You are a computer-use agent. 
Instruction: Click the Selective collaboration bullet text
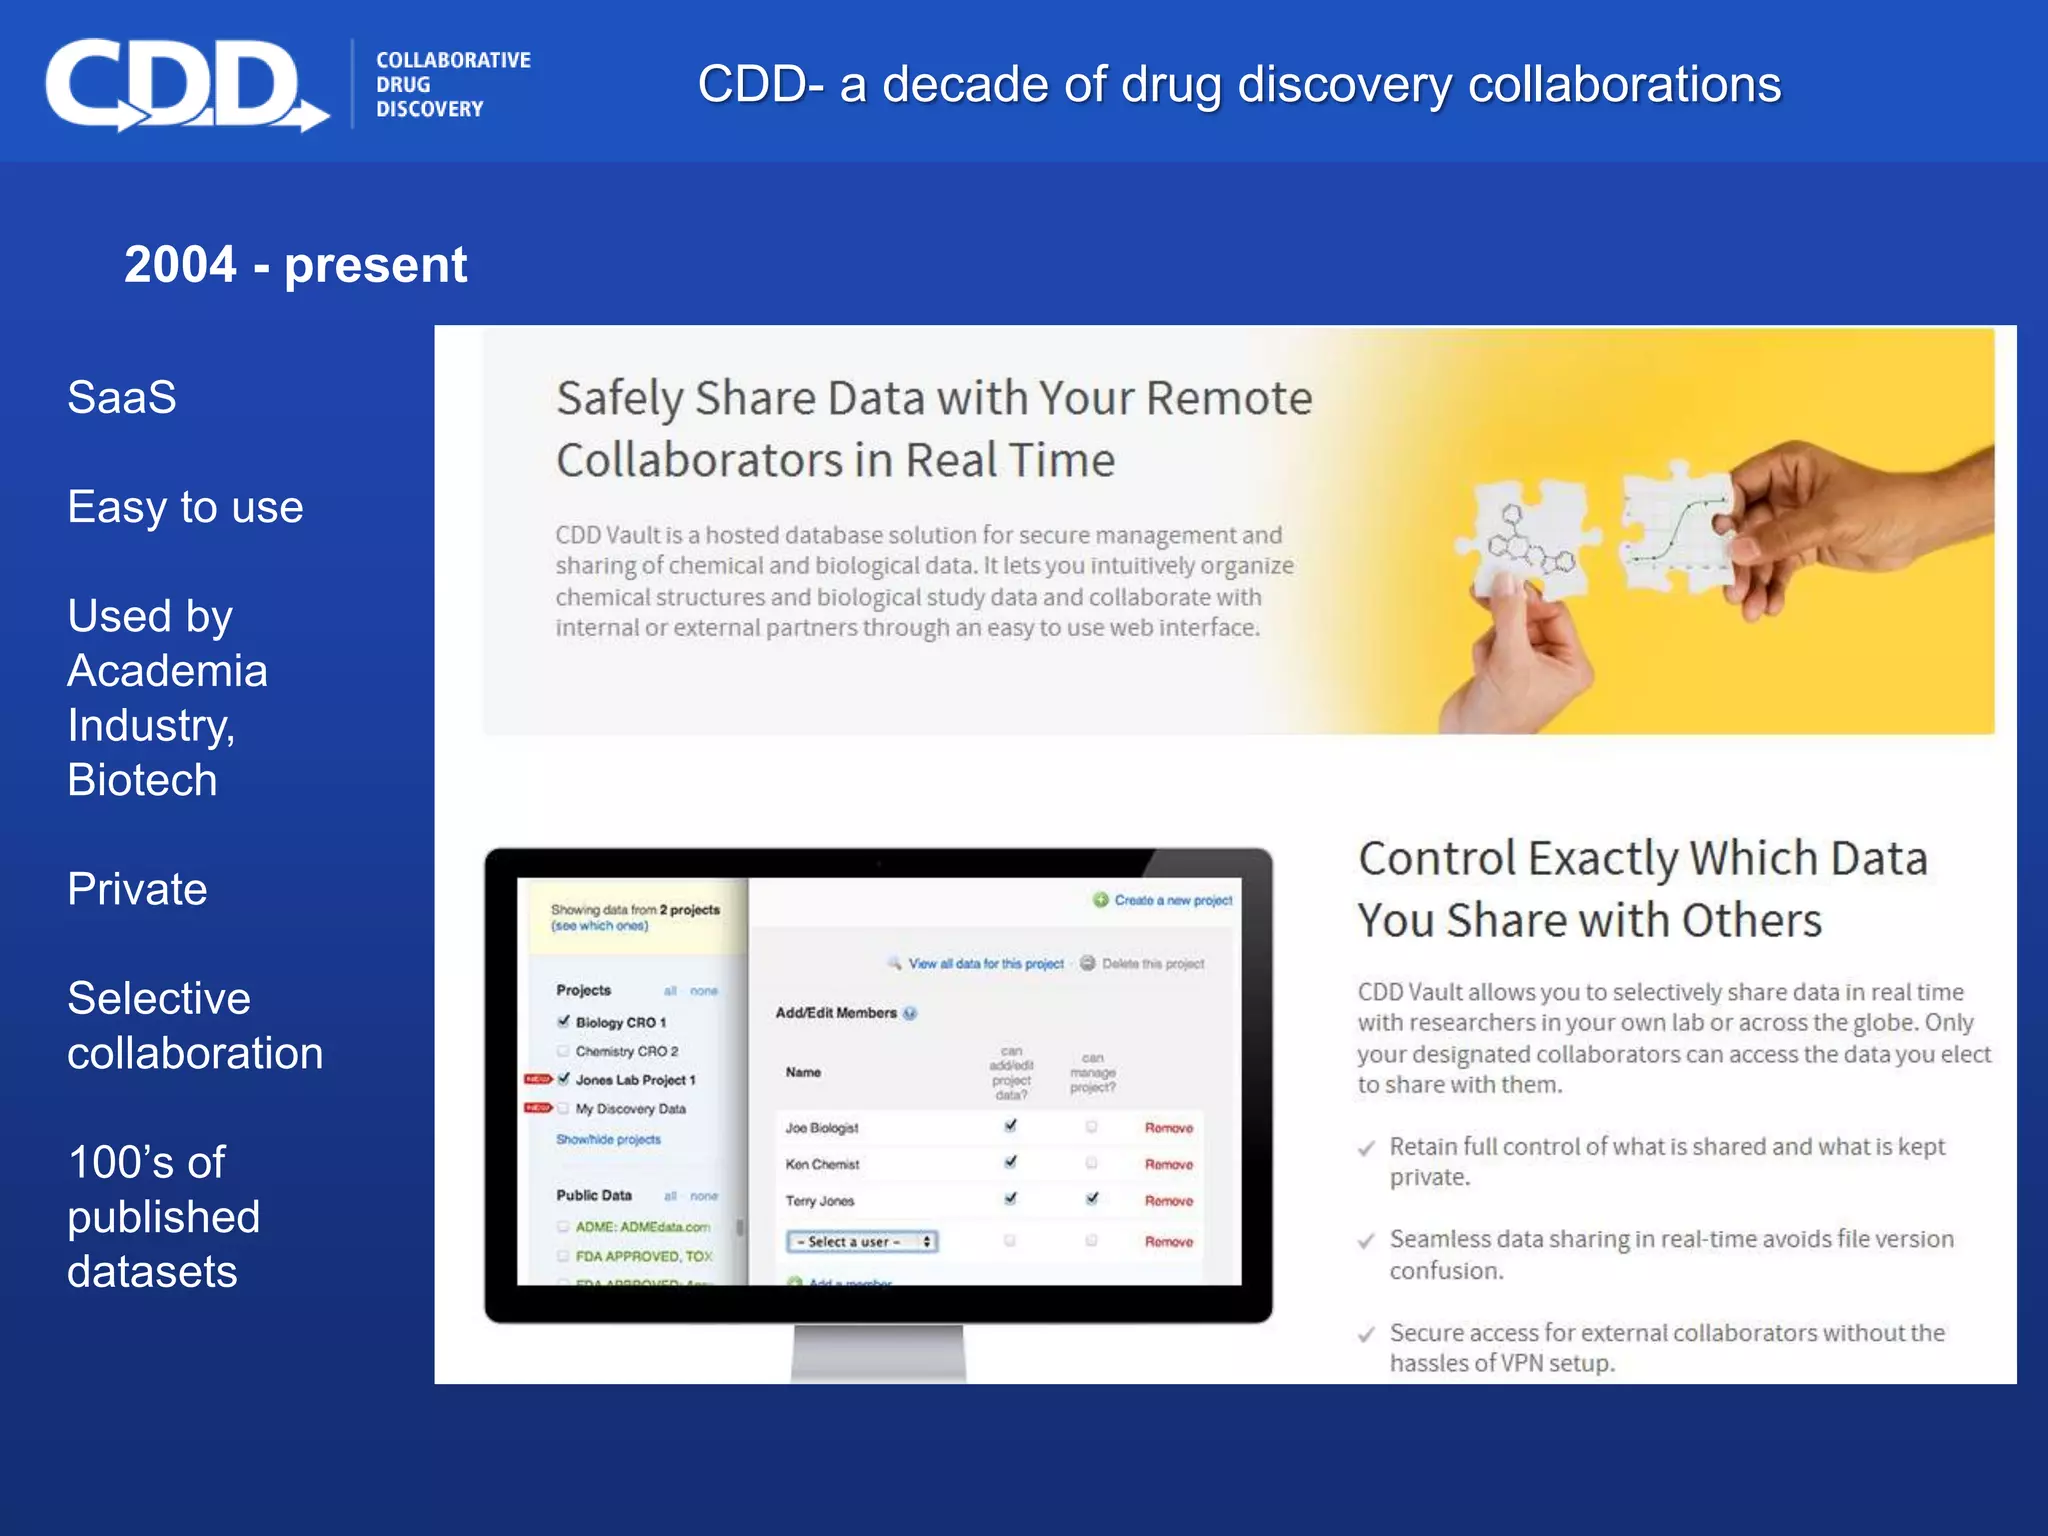195,1026
